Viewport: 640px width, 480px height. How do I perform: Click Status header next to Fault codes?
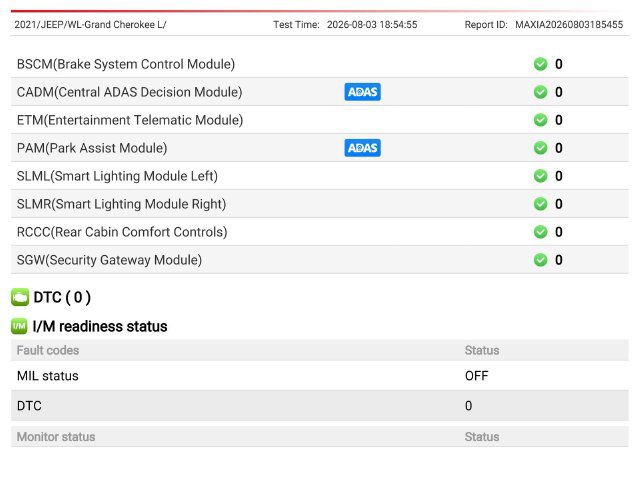click(482, 350)
